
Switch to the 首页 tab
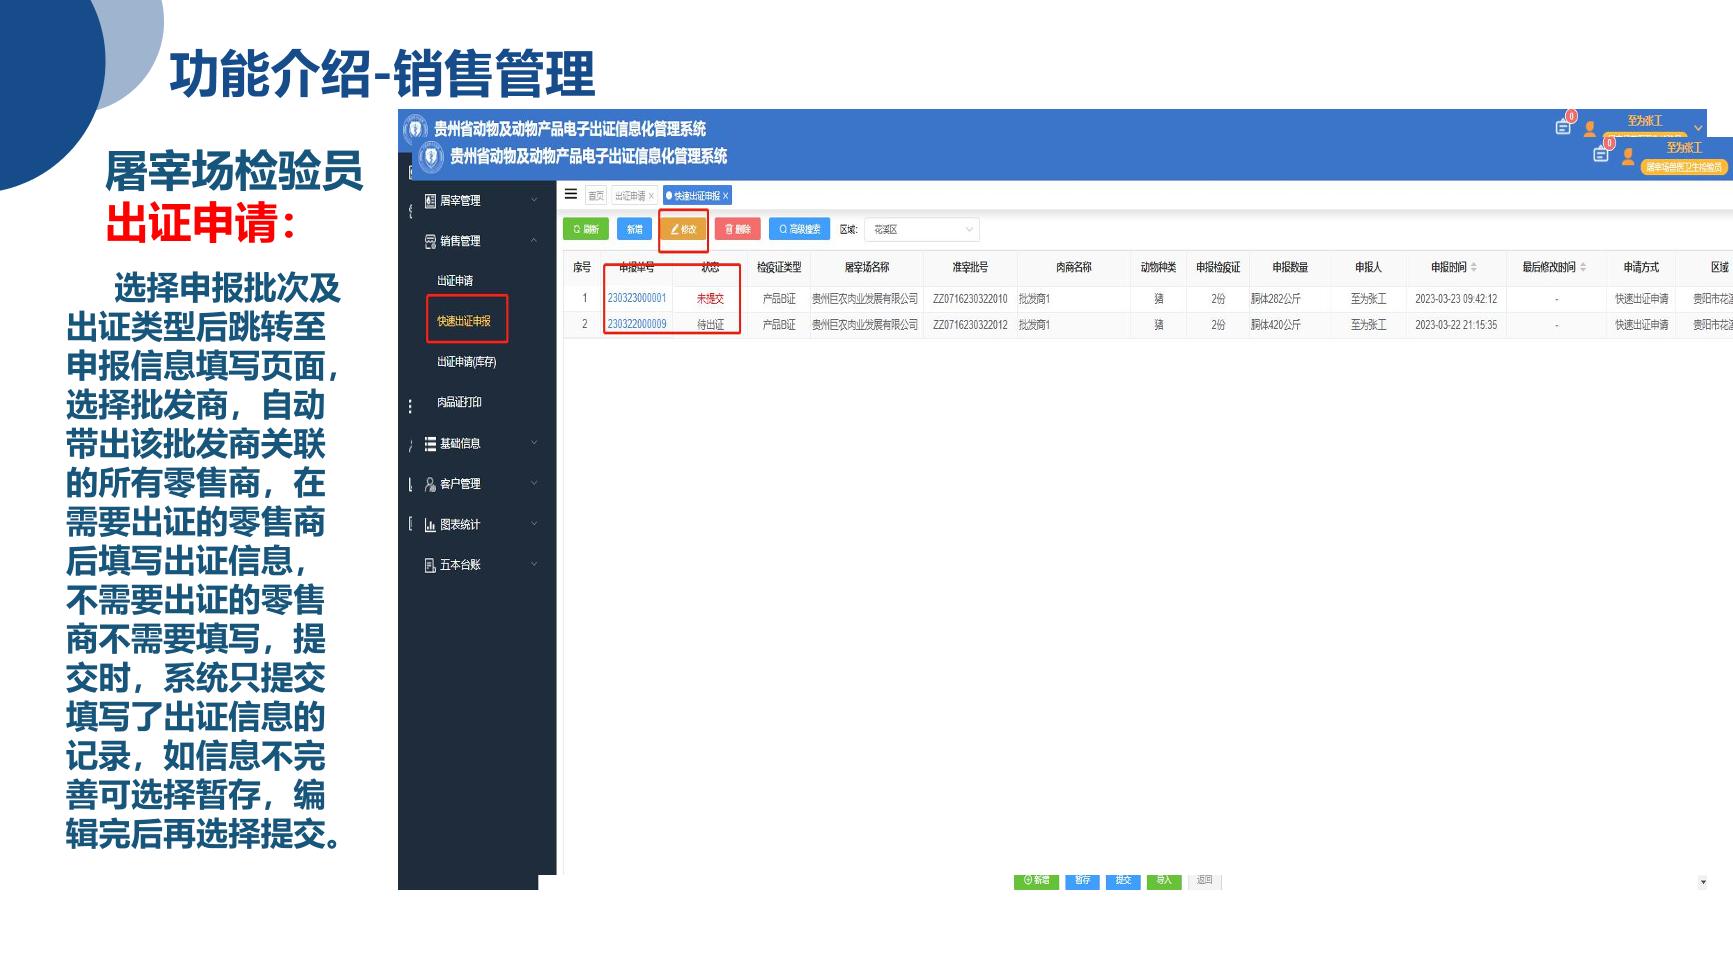tap(595, 196)
